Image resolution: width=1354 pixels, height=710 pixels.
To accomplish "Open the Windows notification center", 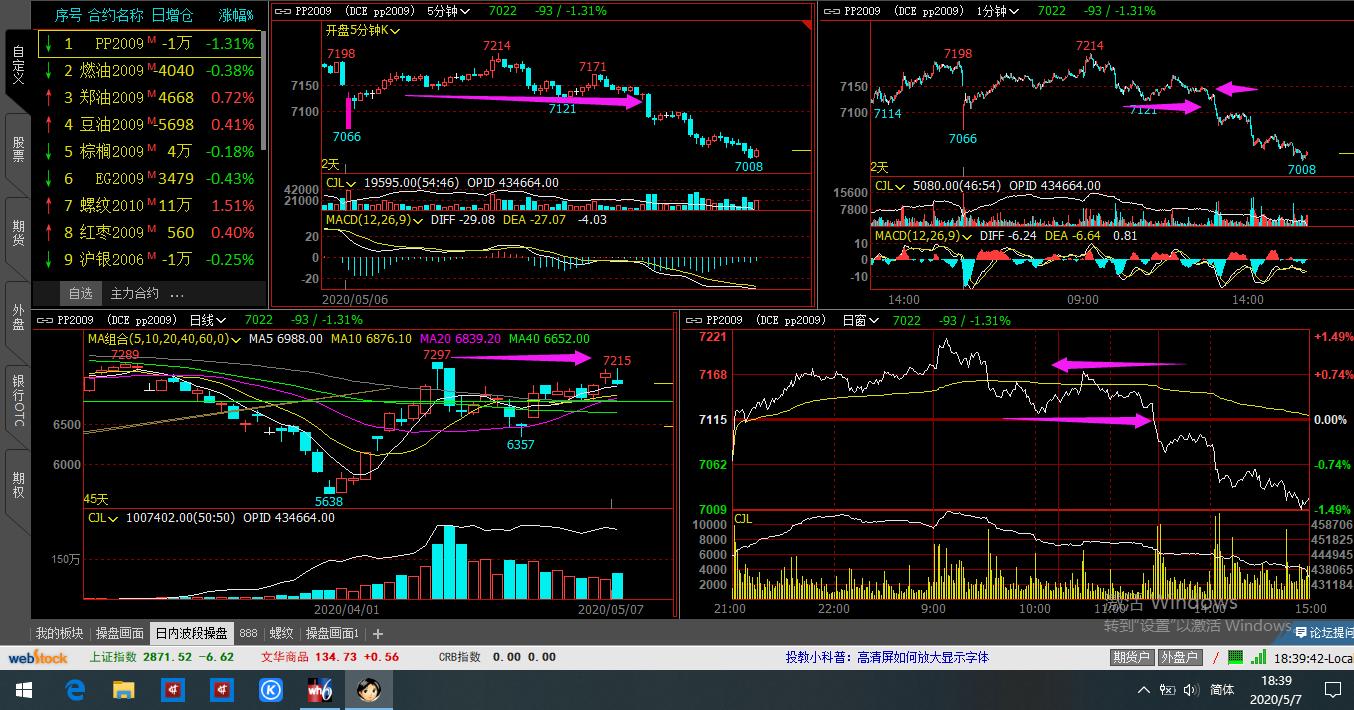I will 1332,690.
